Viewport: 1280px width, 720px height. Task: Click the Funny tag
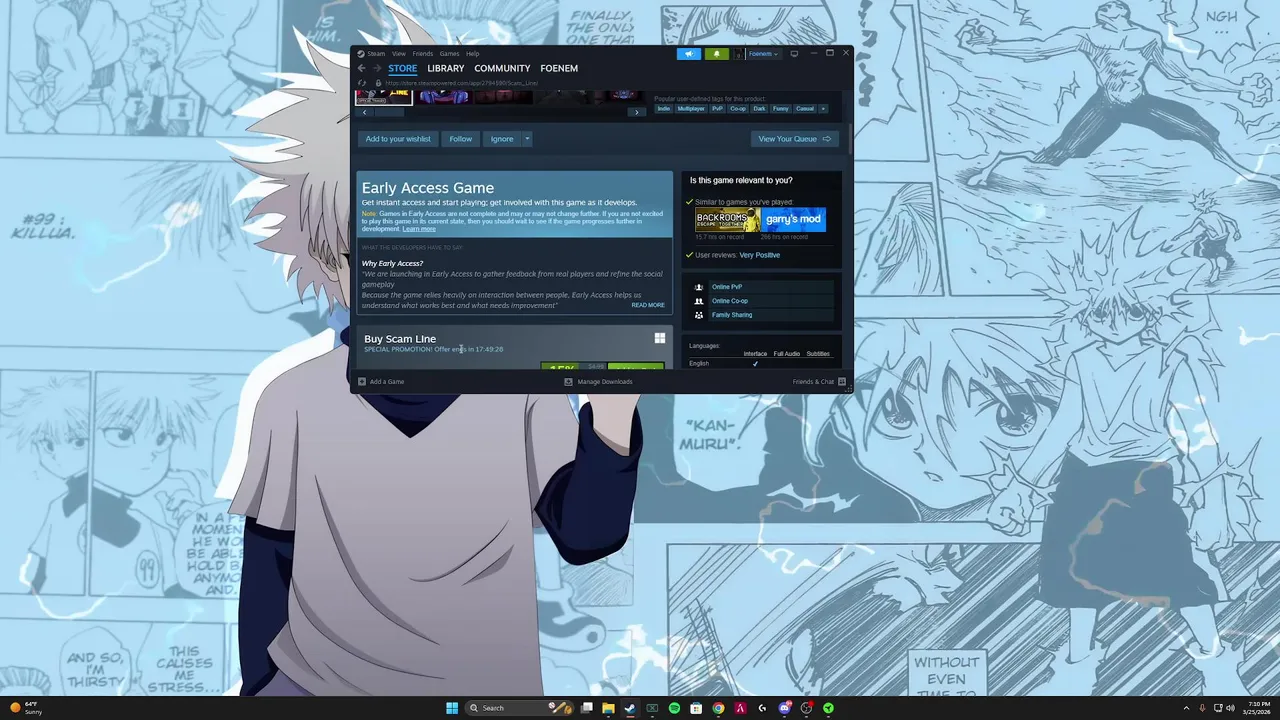pos(780,109)
